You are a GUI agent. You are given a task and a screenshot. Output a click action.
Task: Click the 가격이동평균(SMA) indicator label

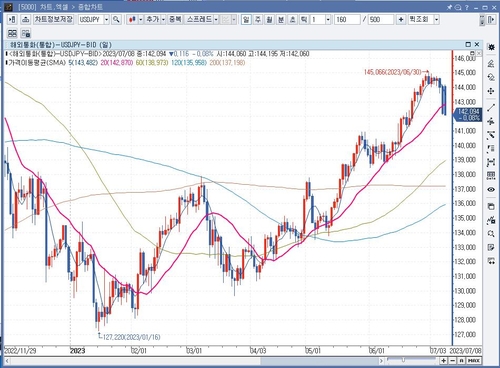[37, 63]
